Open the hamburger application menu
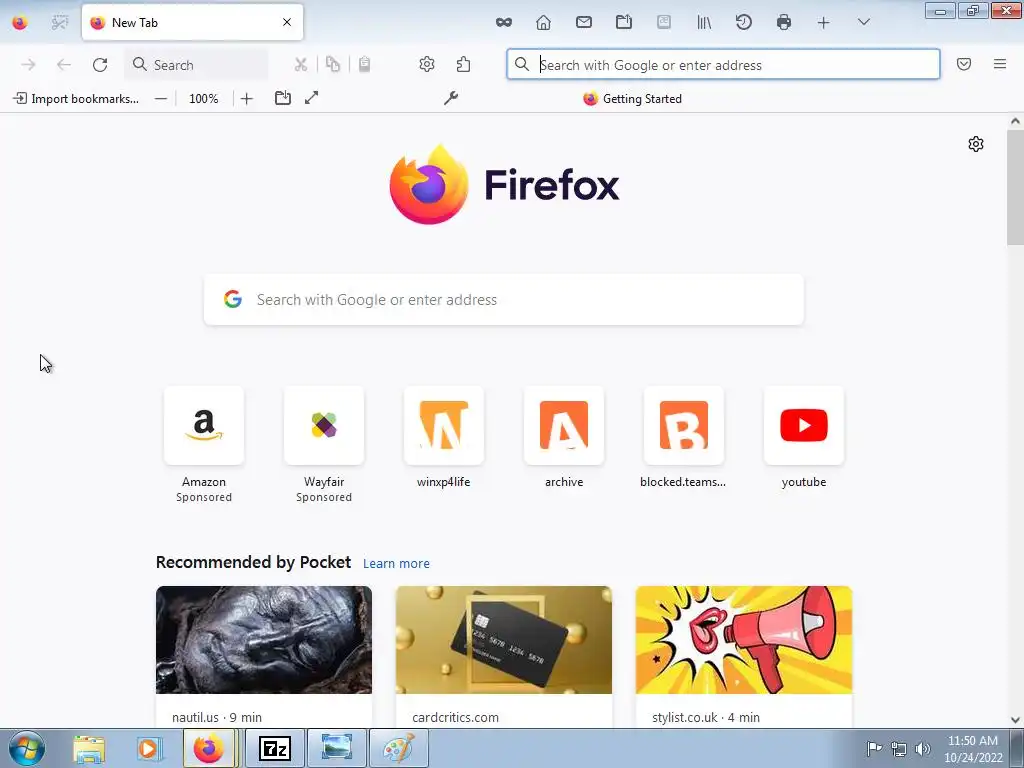This screenshot has width=1024, height=768. coord(1000,64)
